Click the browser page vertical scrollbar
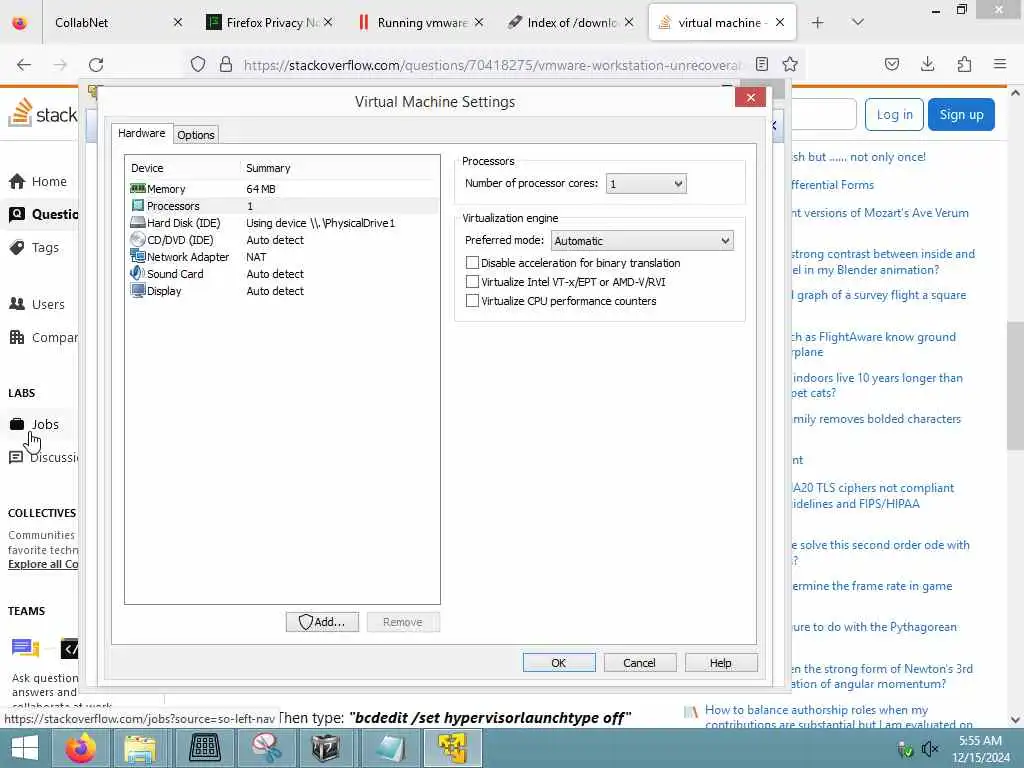Image resolution: width=1024 pixels, height=768 pixels. coord(1015,385)
